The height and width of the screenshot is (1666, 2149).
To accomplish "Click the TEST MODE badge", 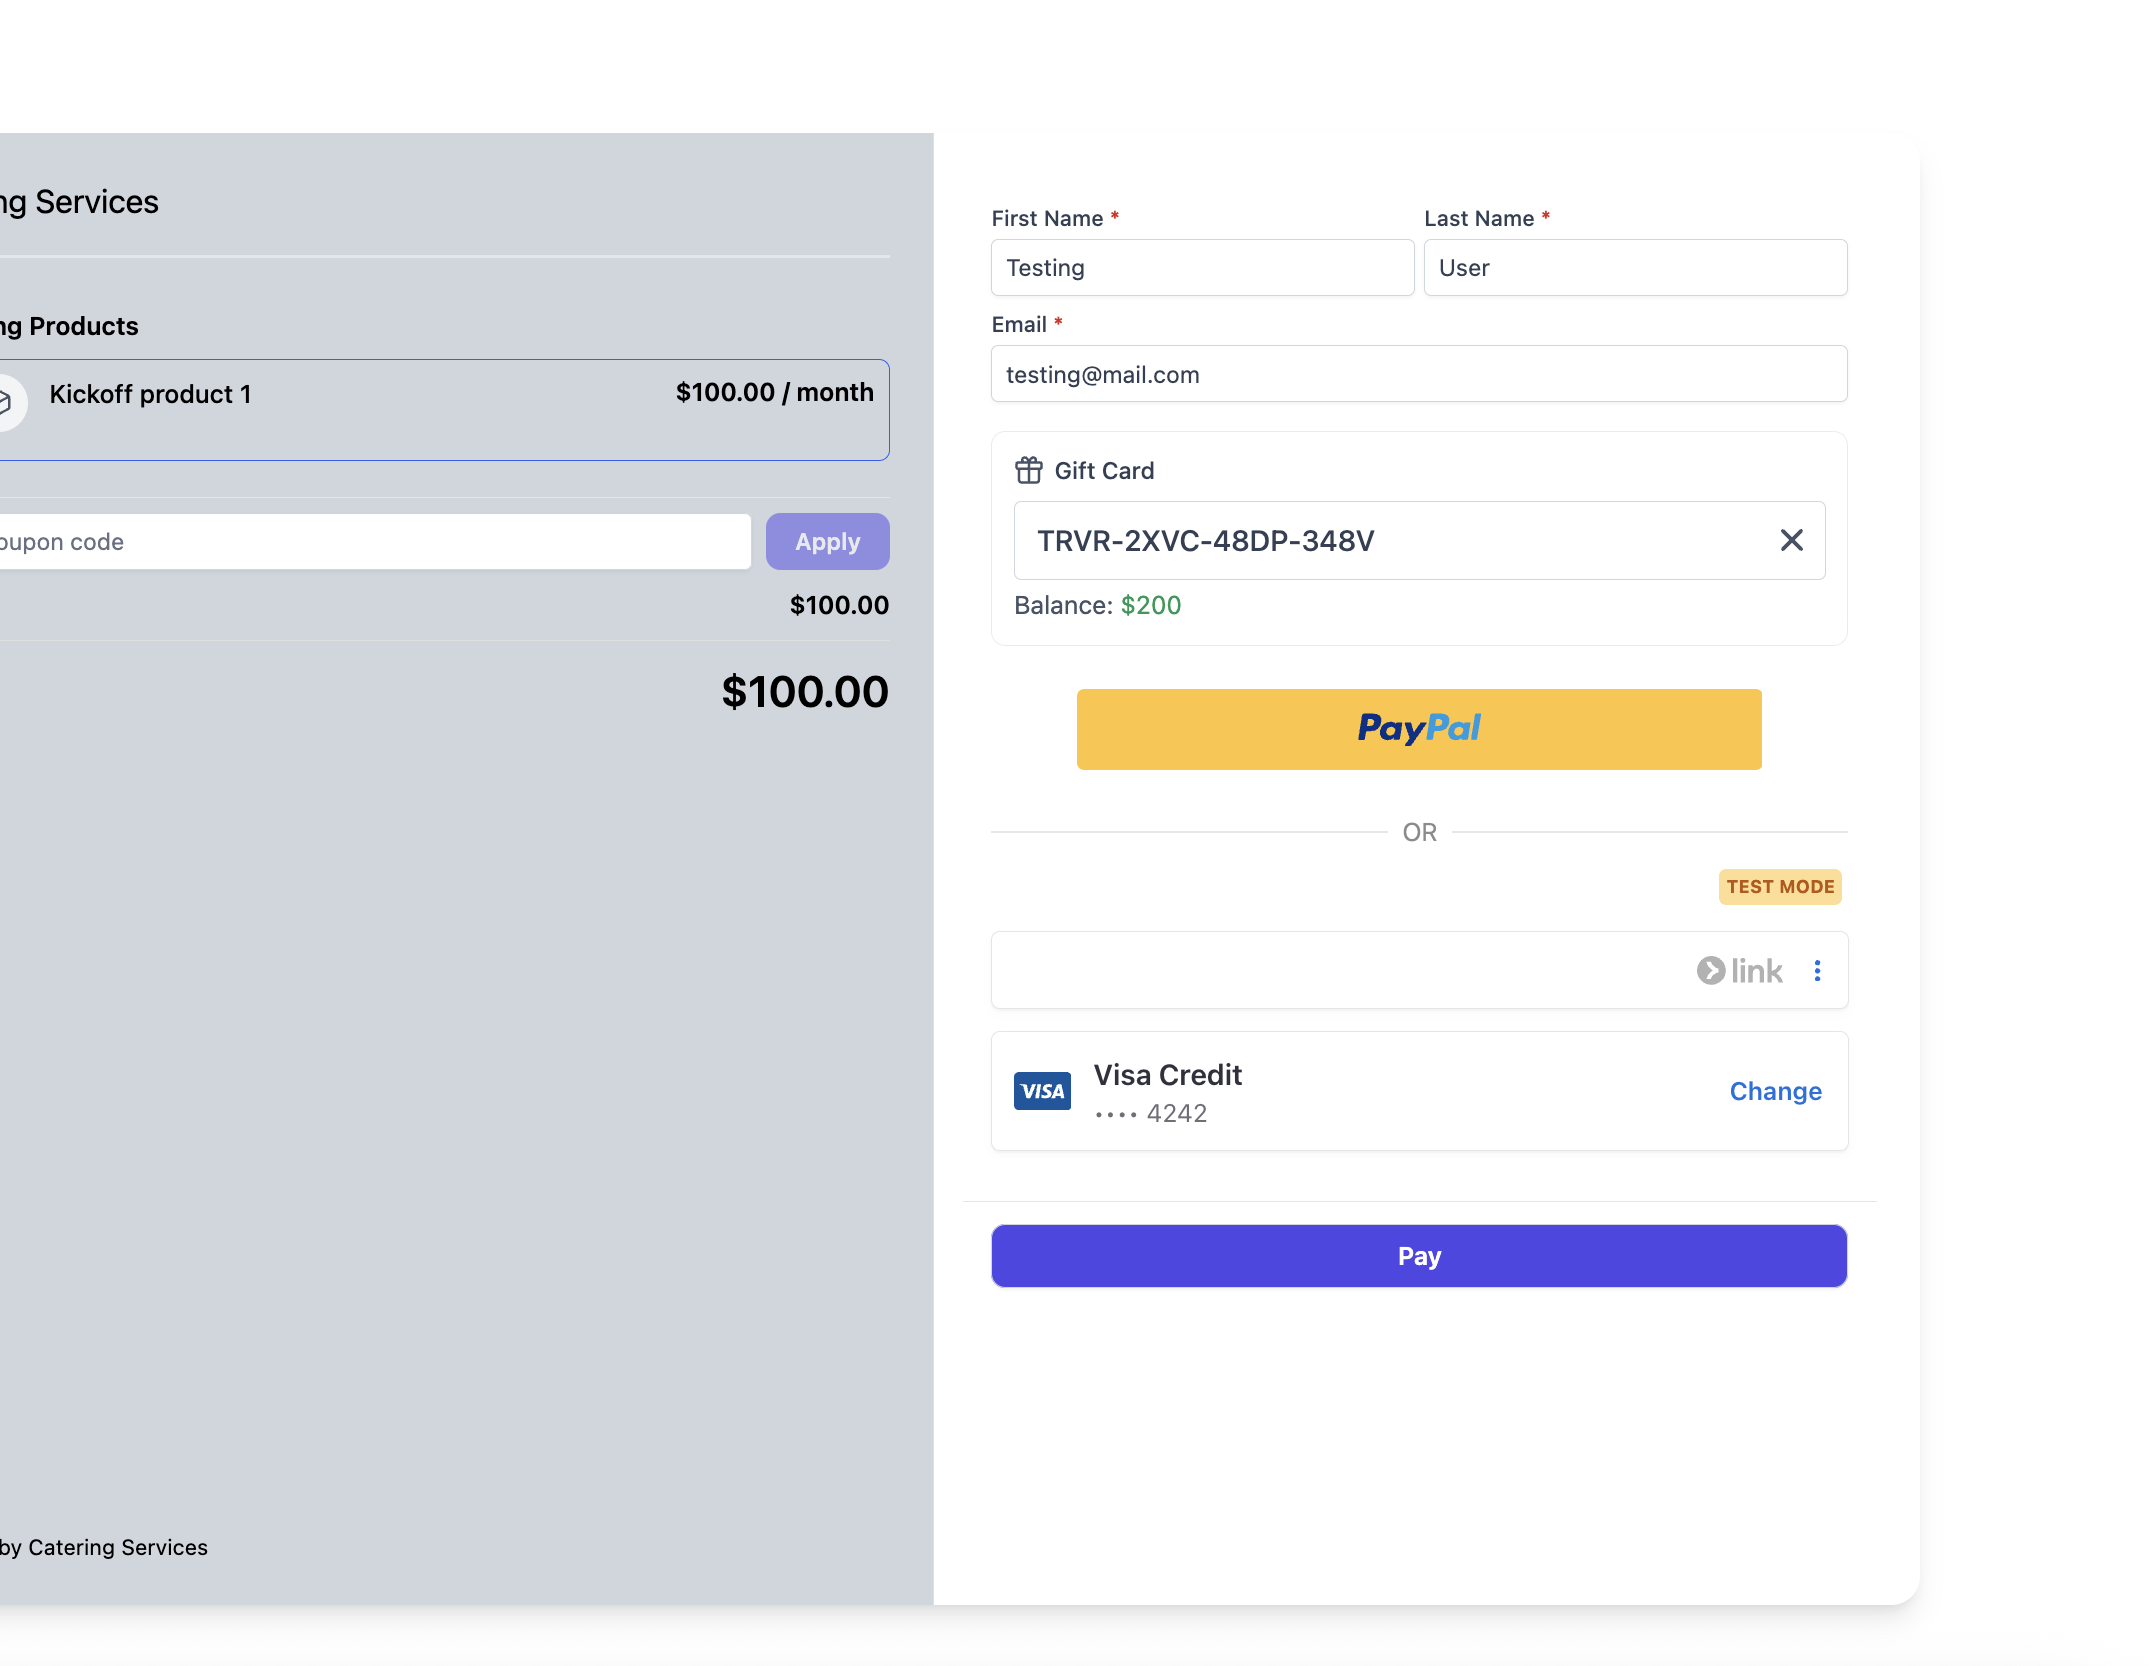I will (x=1780, y=887).
